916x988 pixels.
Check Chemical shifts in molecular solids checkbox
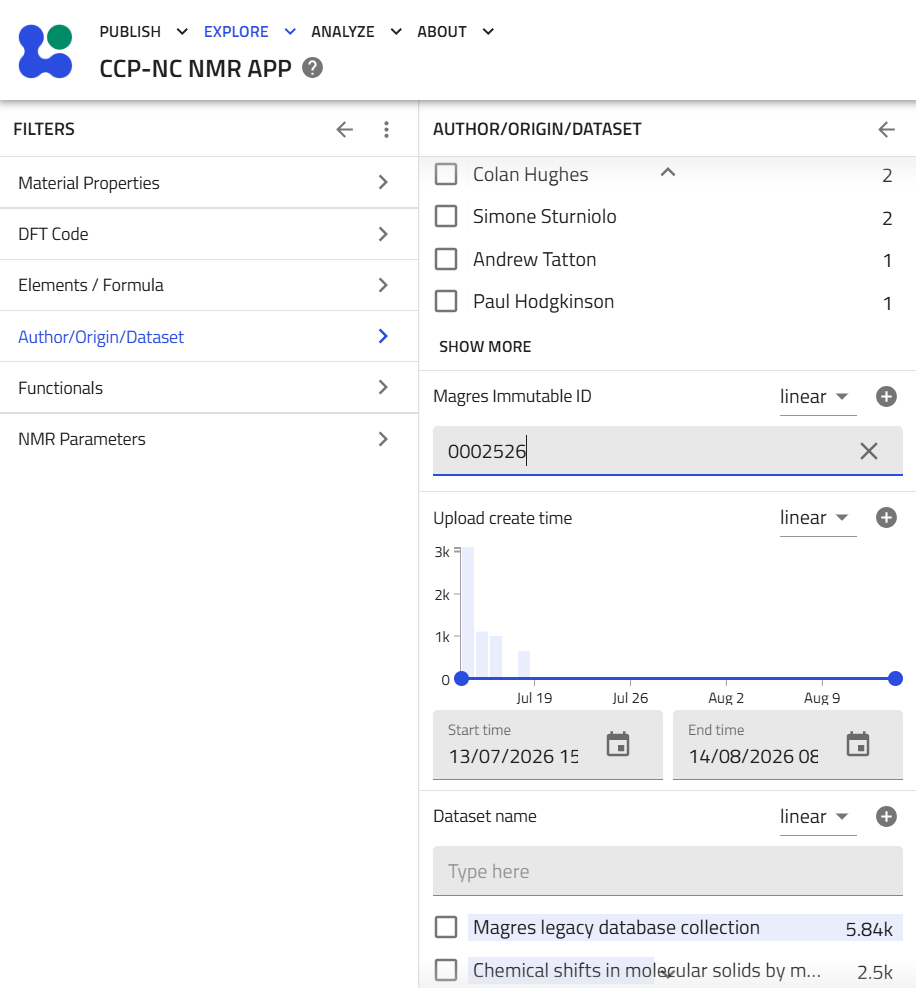click(x=446, y=970)
